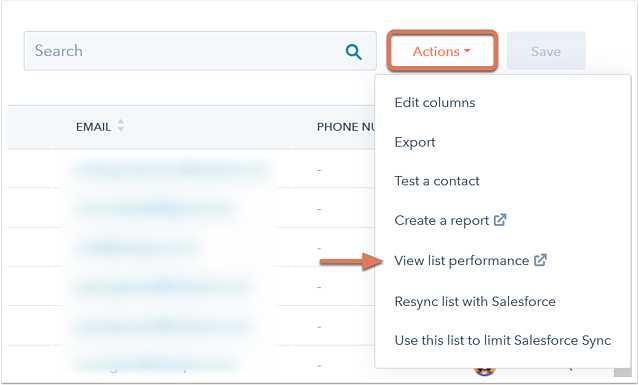Viewport: 639px width, 385px height.
Task: Choose Resync list with Salesforce
Action: tap(475, 301)
